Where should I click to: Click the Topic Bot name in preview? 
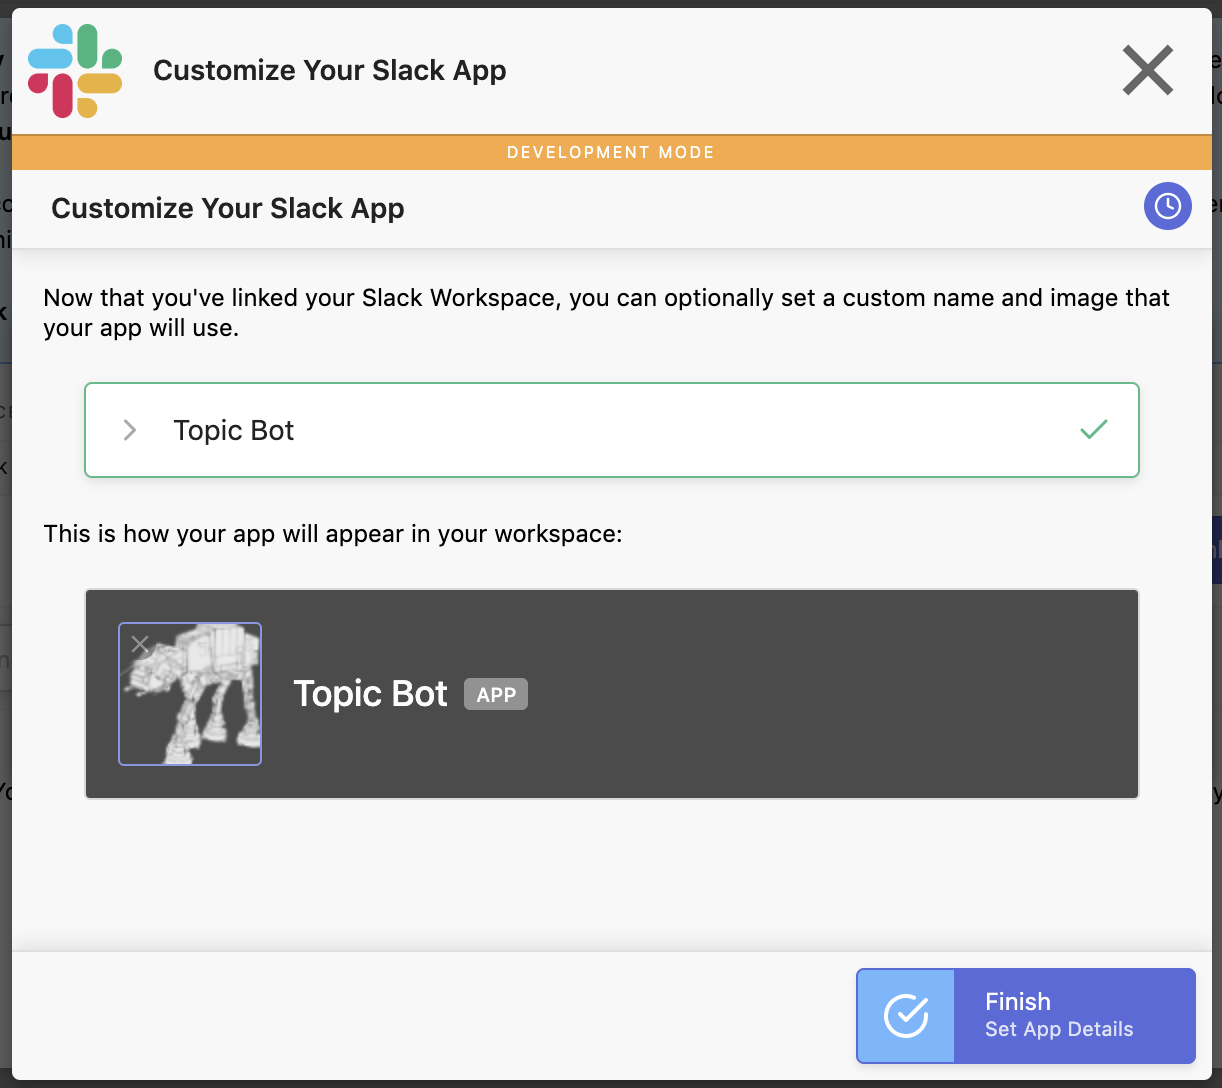click(370, 694)
